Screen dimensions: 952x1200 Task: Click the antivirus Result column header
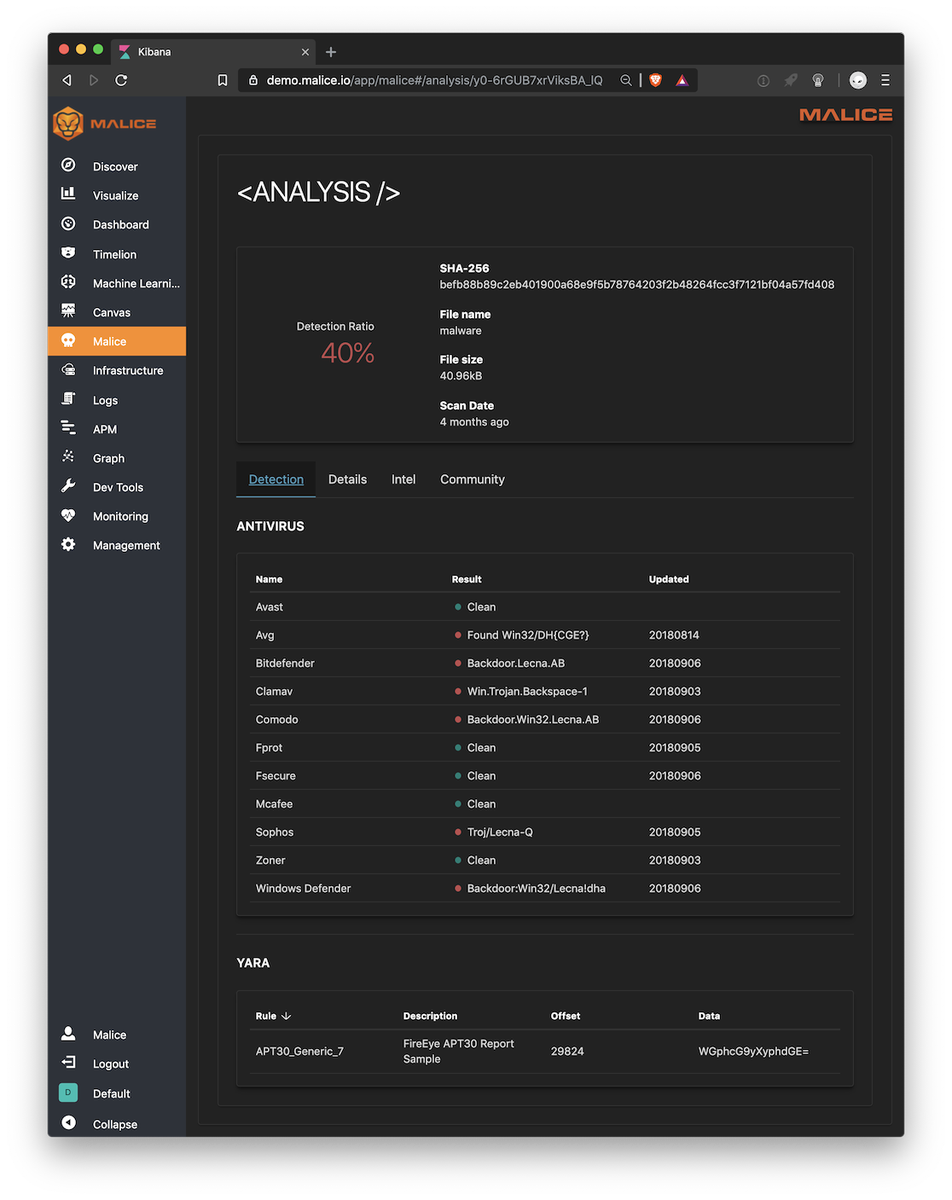coord(467,579)
